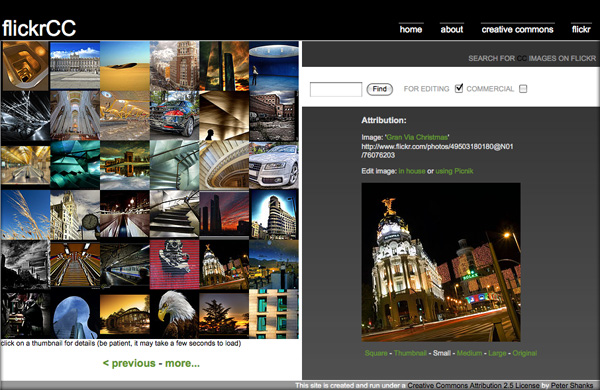Load more... thumbnails
This screenshot has height=390, width=600.
[x=182, y=363]
